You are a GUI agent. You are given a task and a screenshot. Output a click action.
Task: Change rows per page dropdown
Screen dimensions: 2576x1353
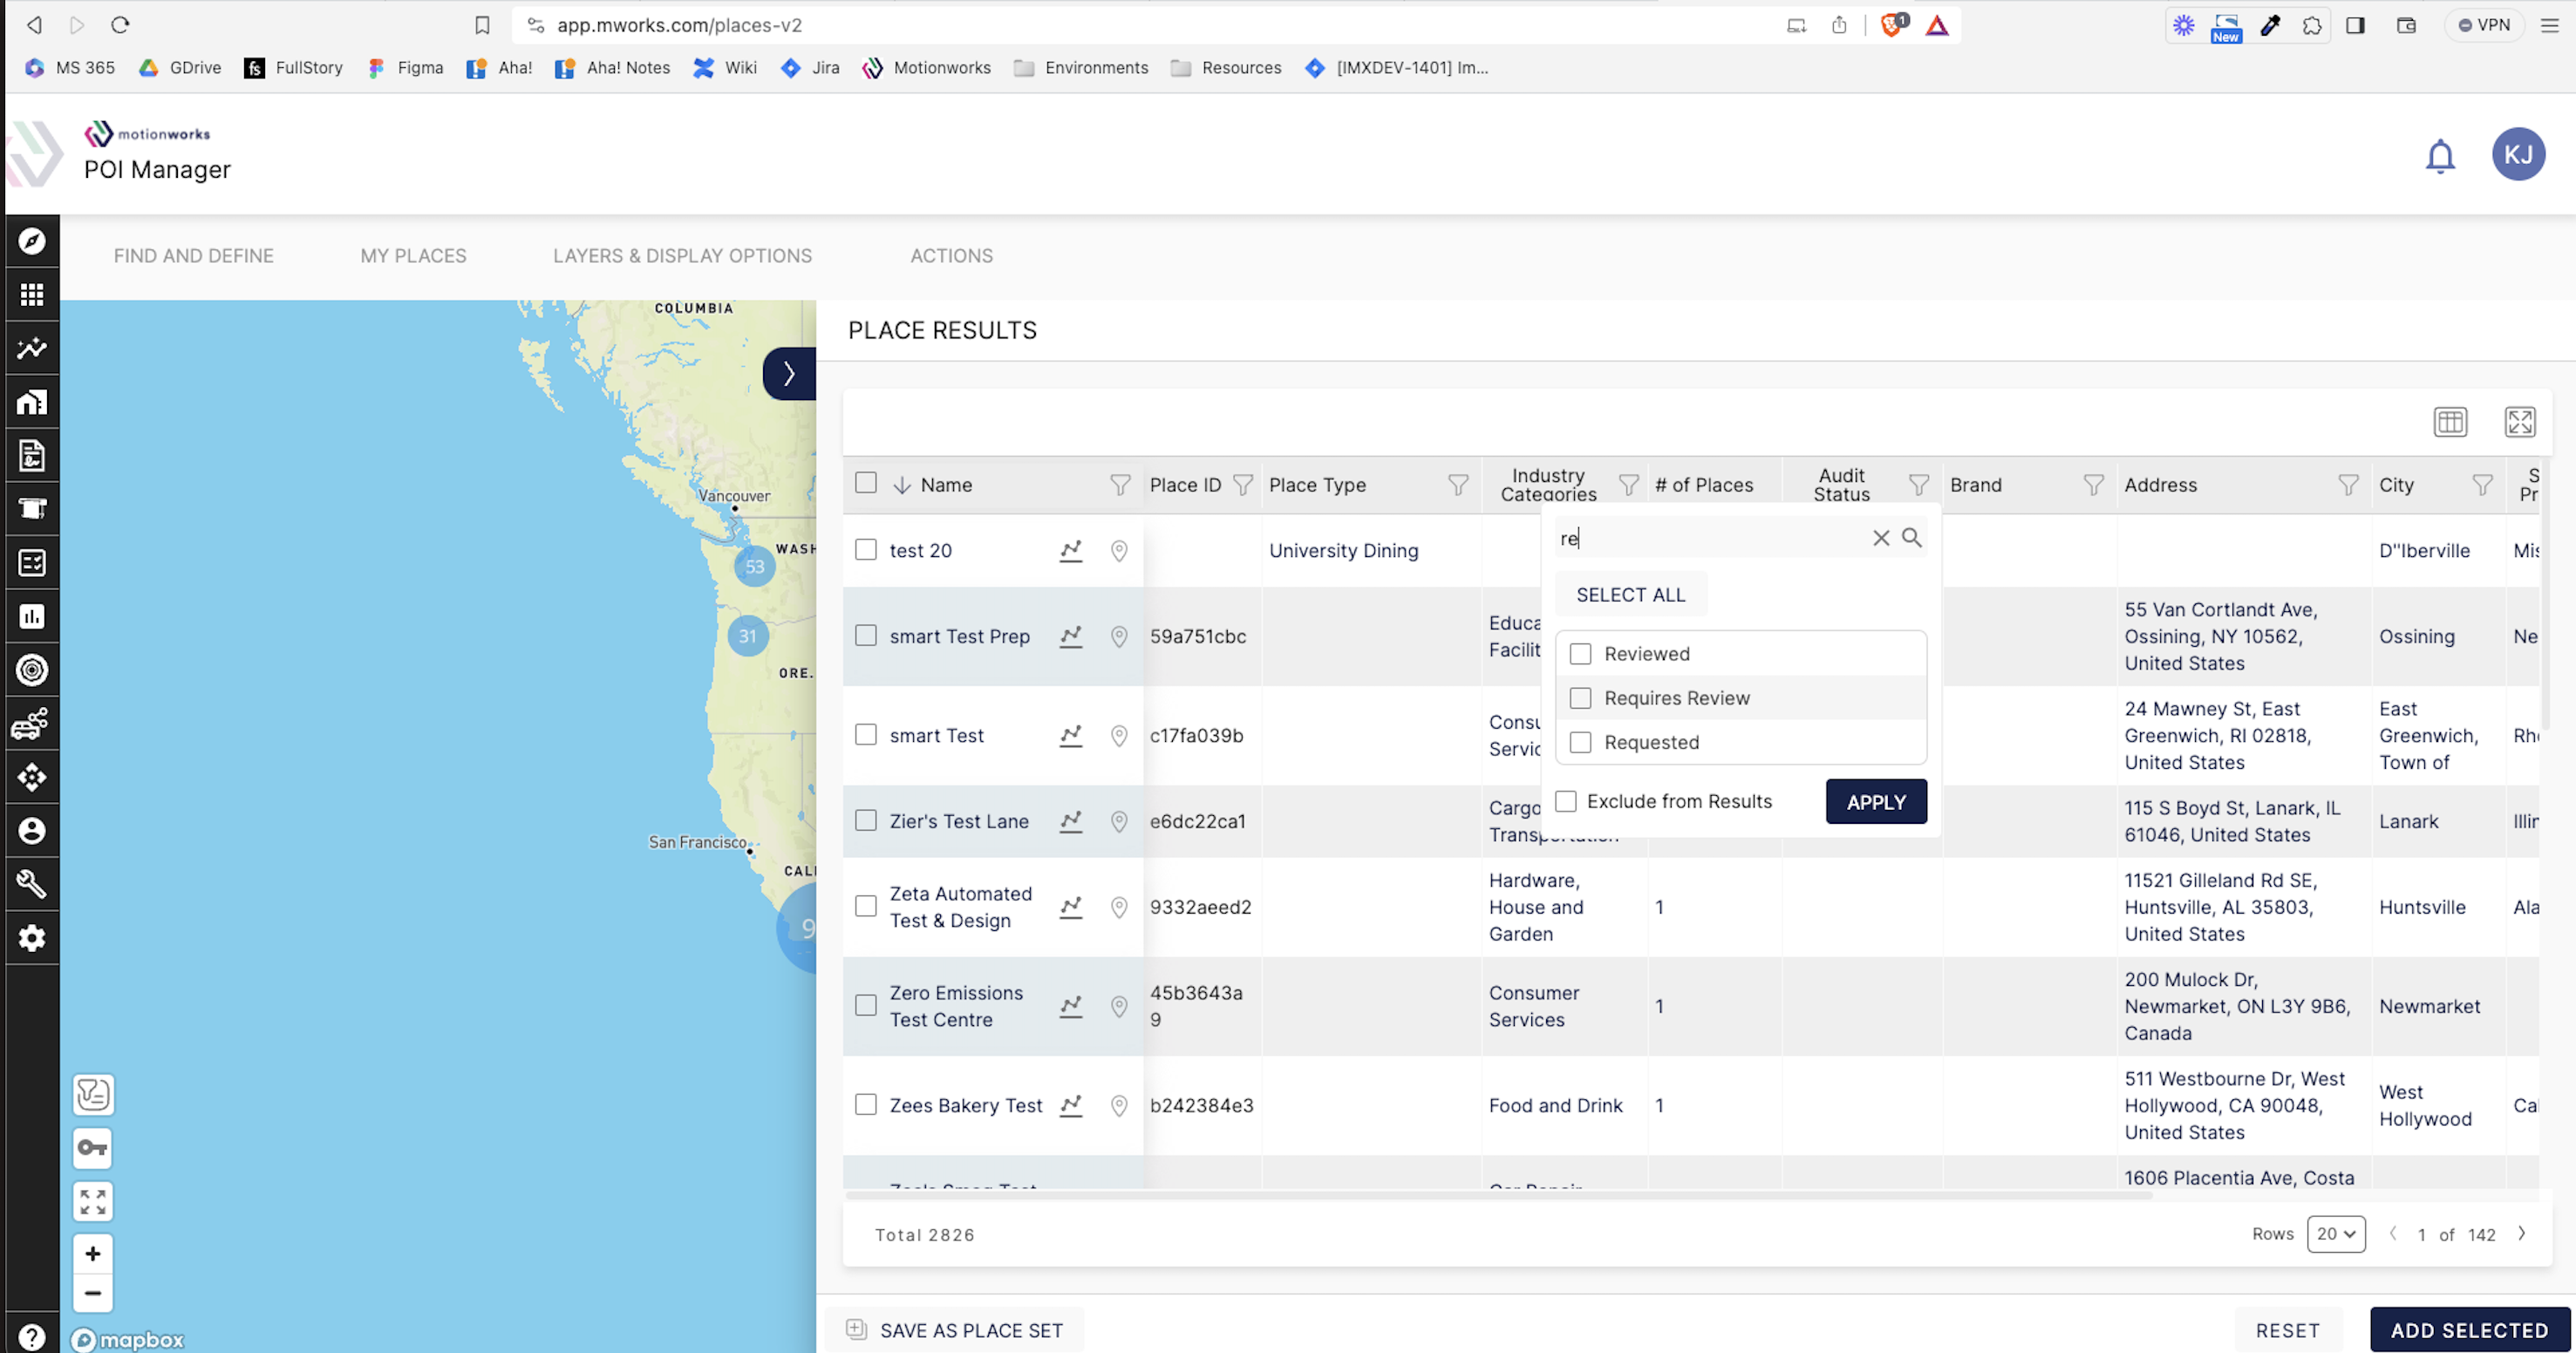2336,1234
